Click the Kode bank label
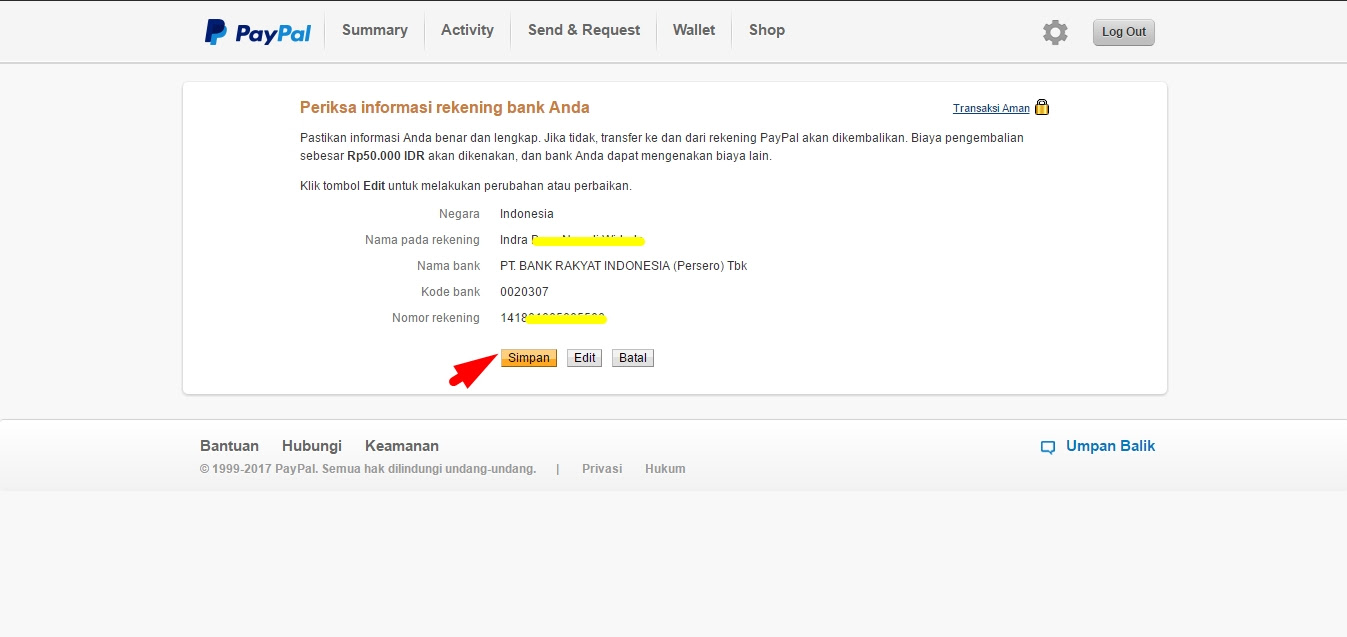The height and width of the screenshot is (637, 1347). [x=450, y=292]
